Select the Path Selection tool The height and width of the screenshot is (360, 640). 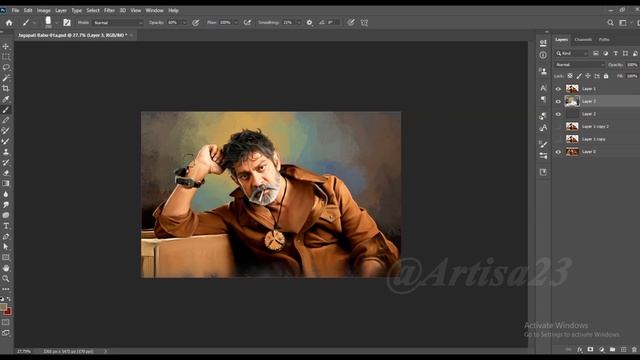[6, 247]
